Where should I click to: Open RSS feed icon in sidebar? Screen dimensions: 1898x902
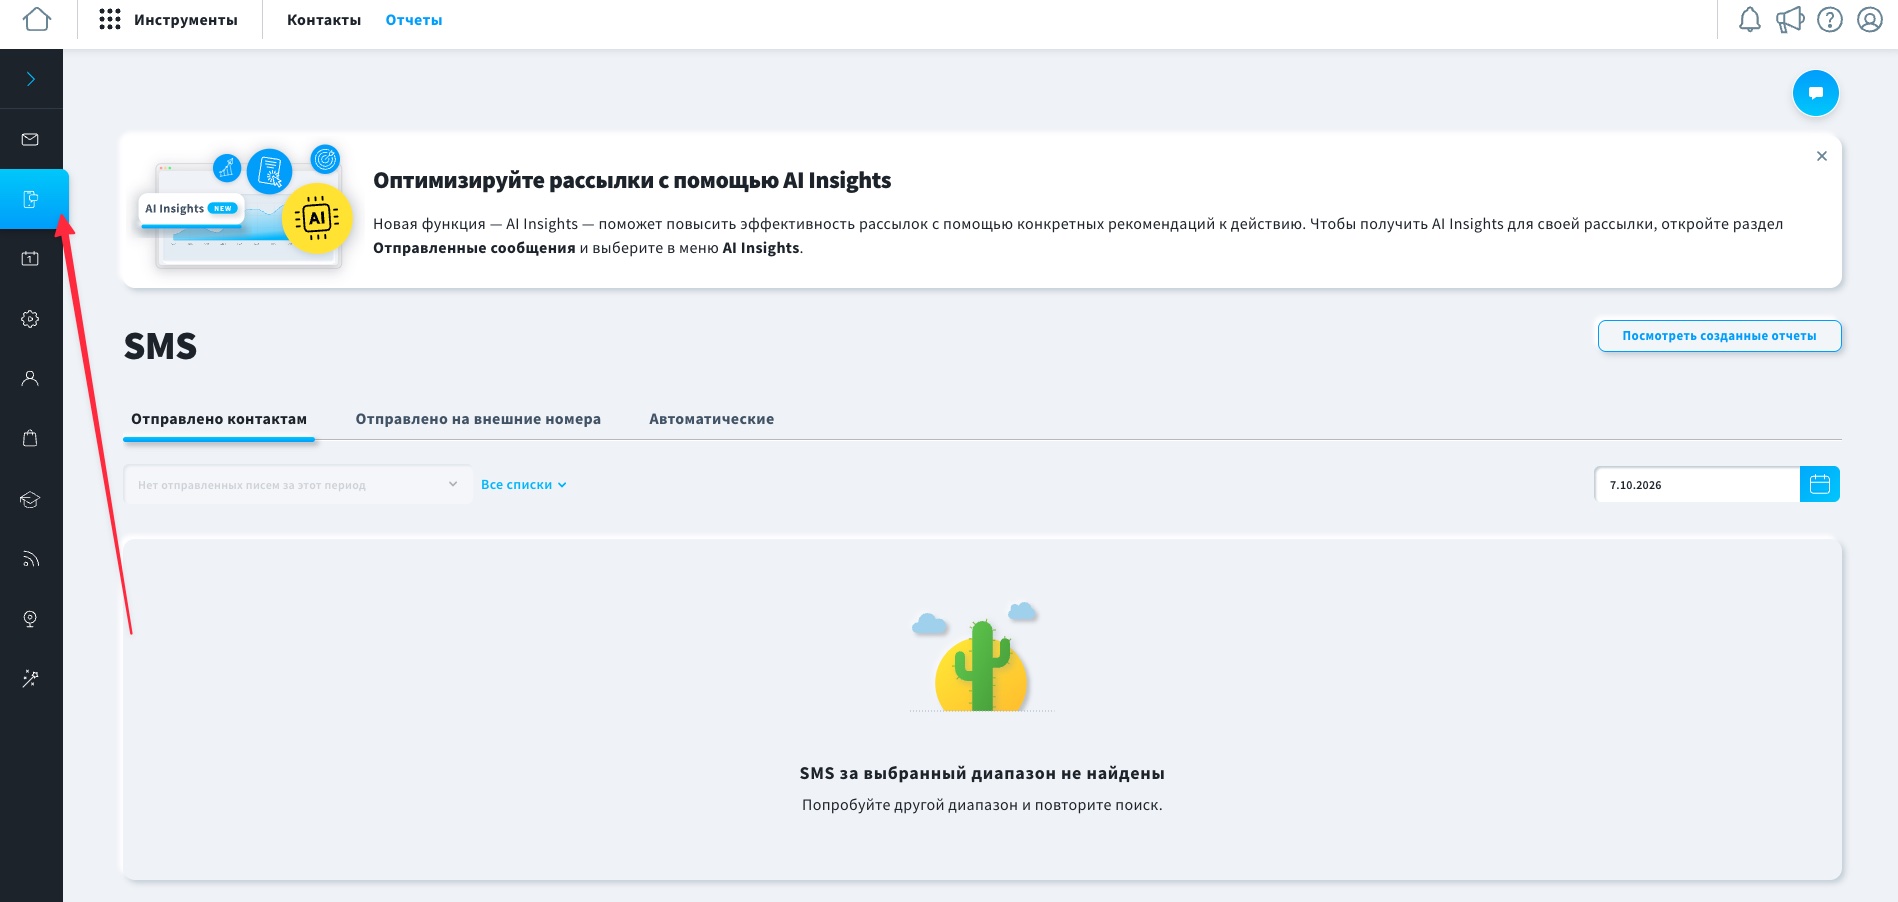pyautogui.click(x=31, y=559)
